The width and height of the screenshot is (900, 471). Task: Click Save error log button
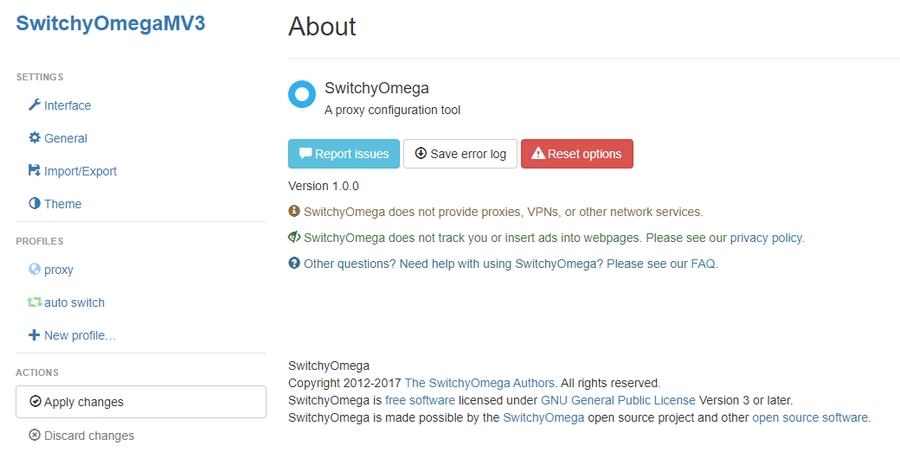click(460, 154)
